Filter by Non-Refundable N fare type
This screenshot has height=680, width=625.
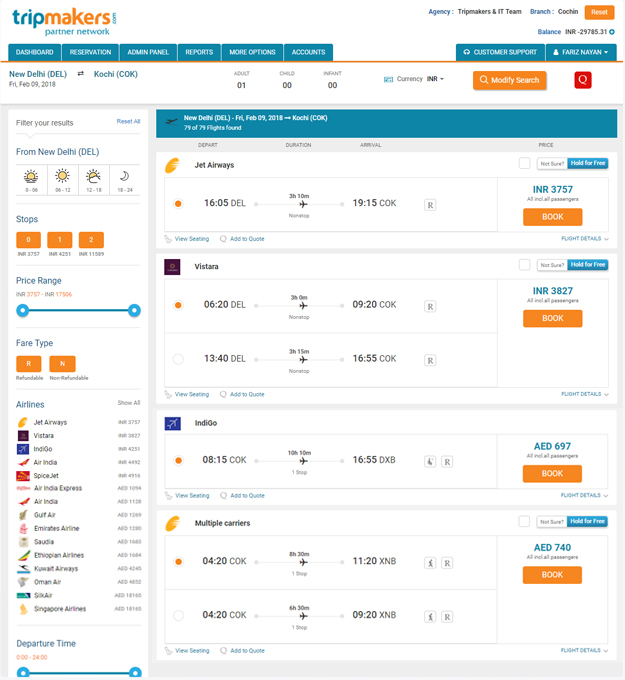pyautogui.click(x=62, y=364)
